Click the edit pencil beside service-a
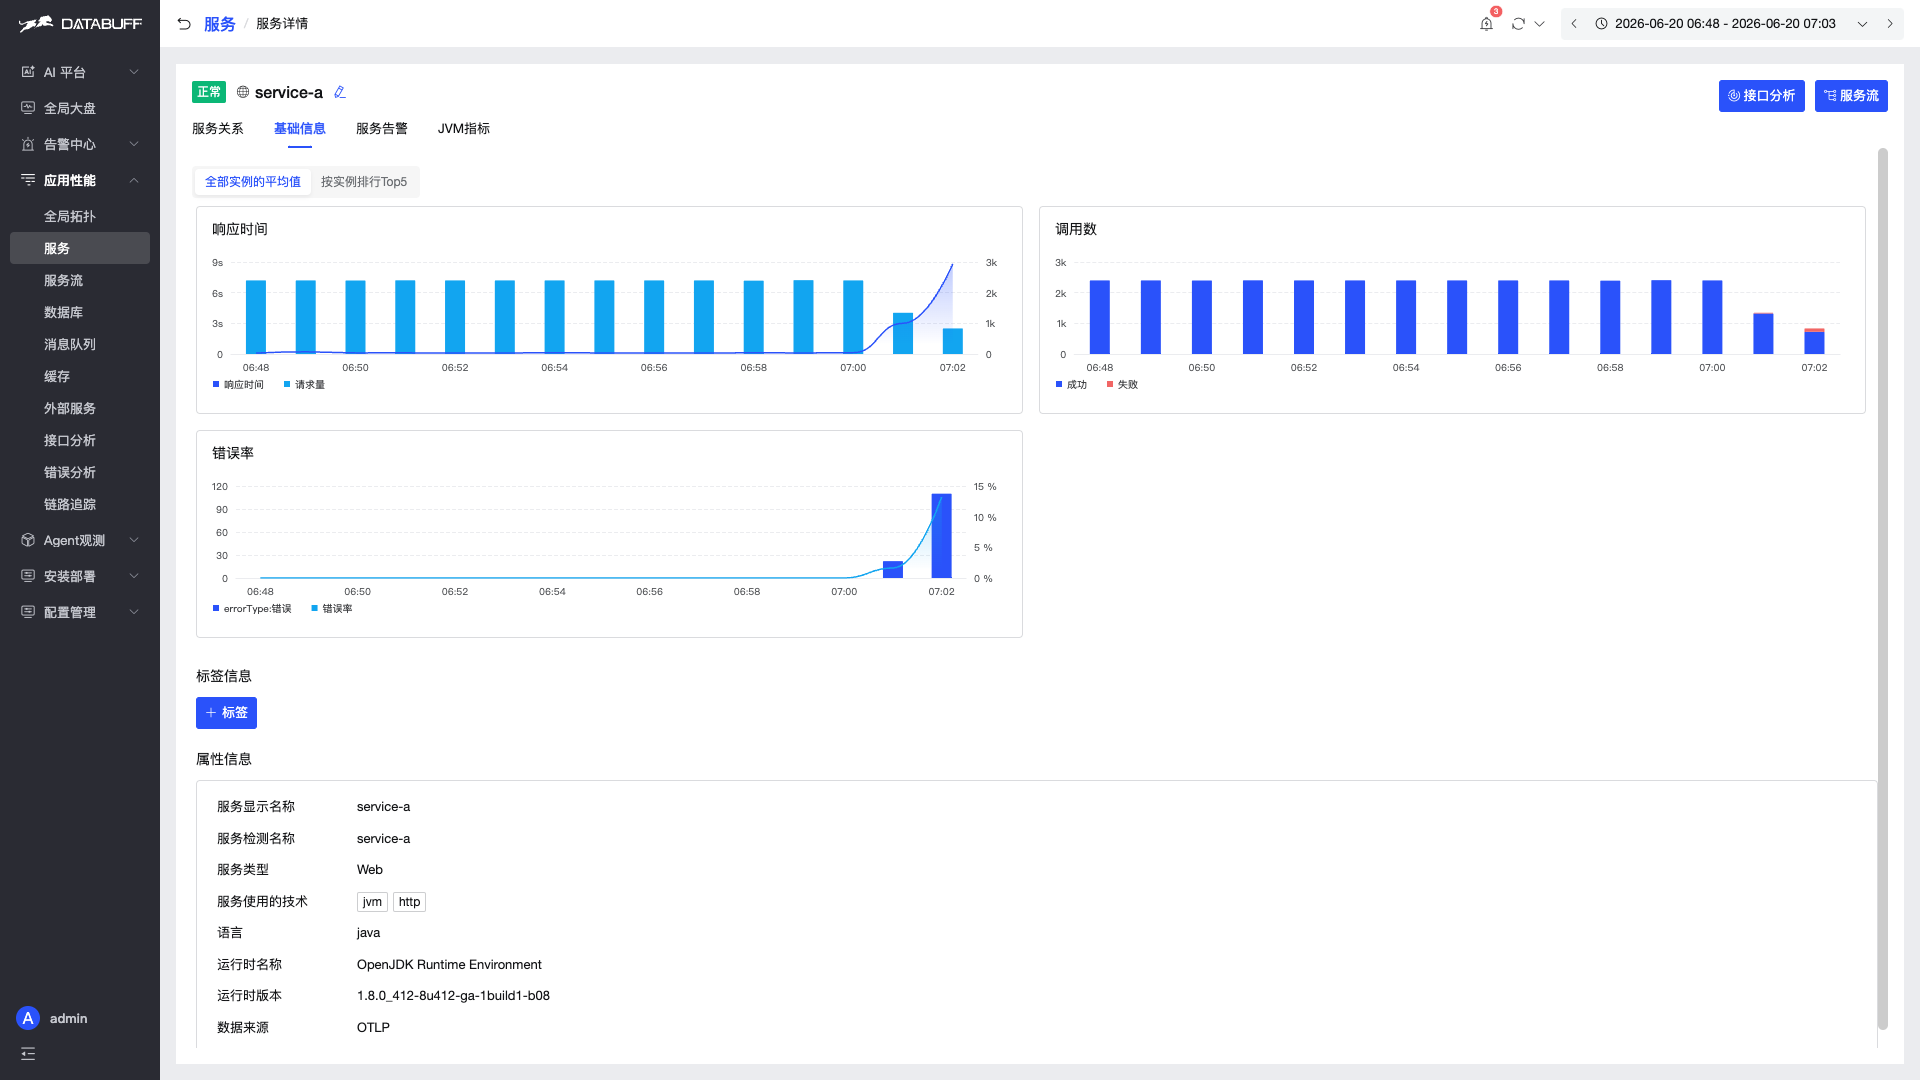The image size is (1920, 1080). [340, 92]
